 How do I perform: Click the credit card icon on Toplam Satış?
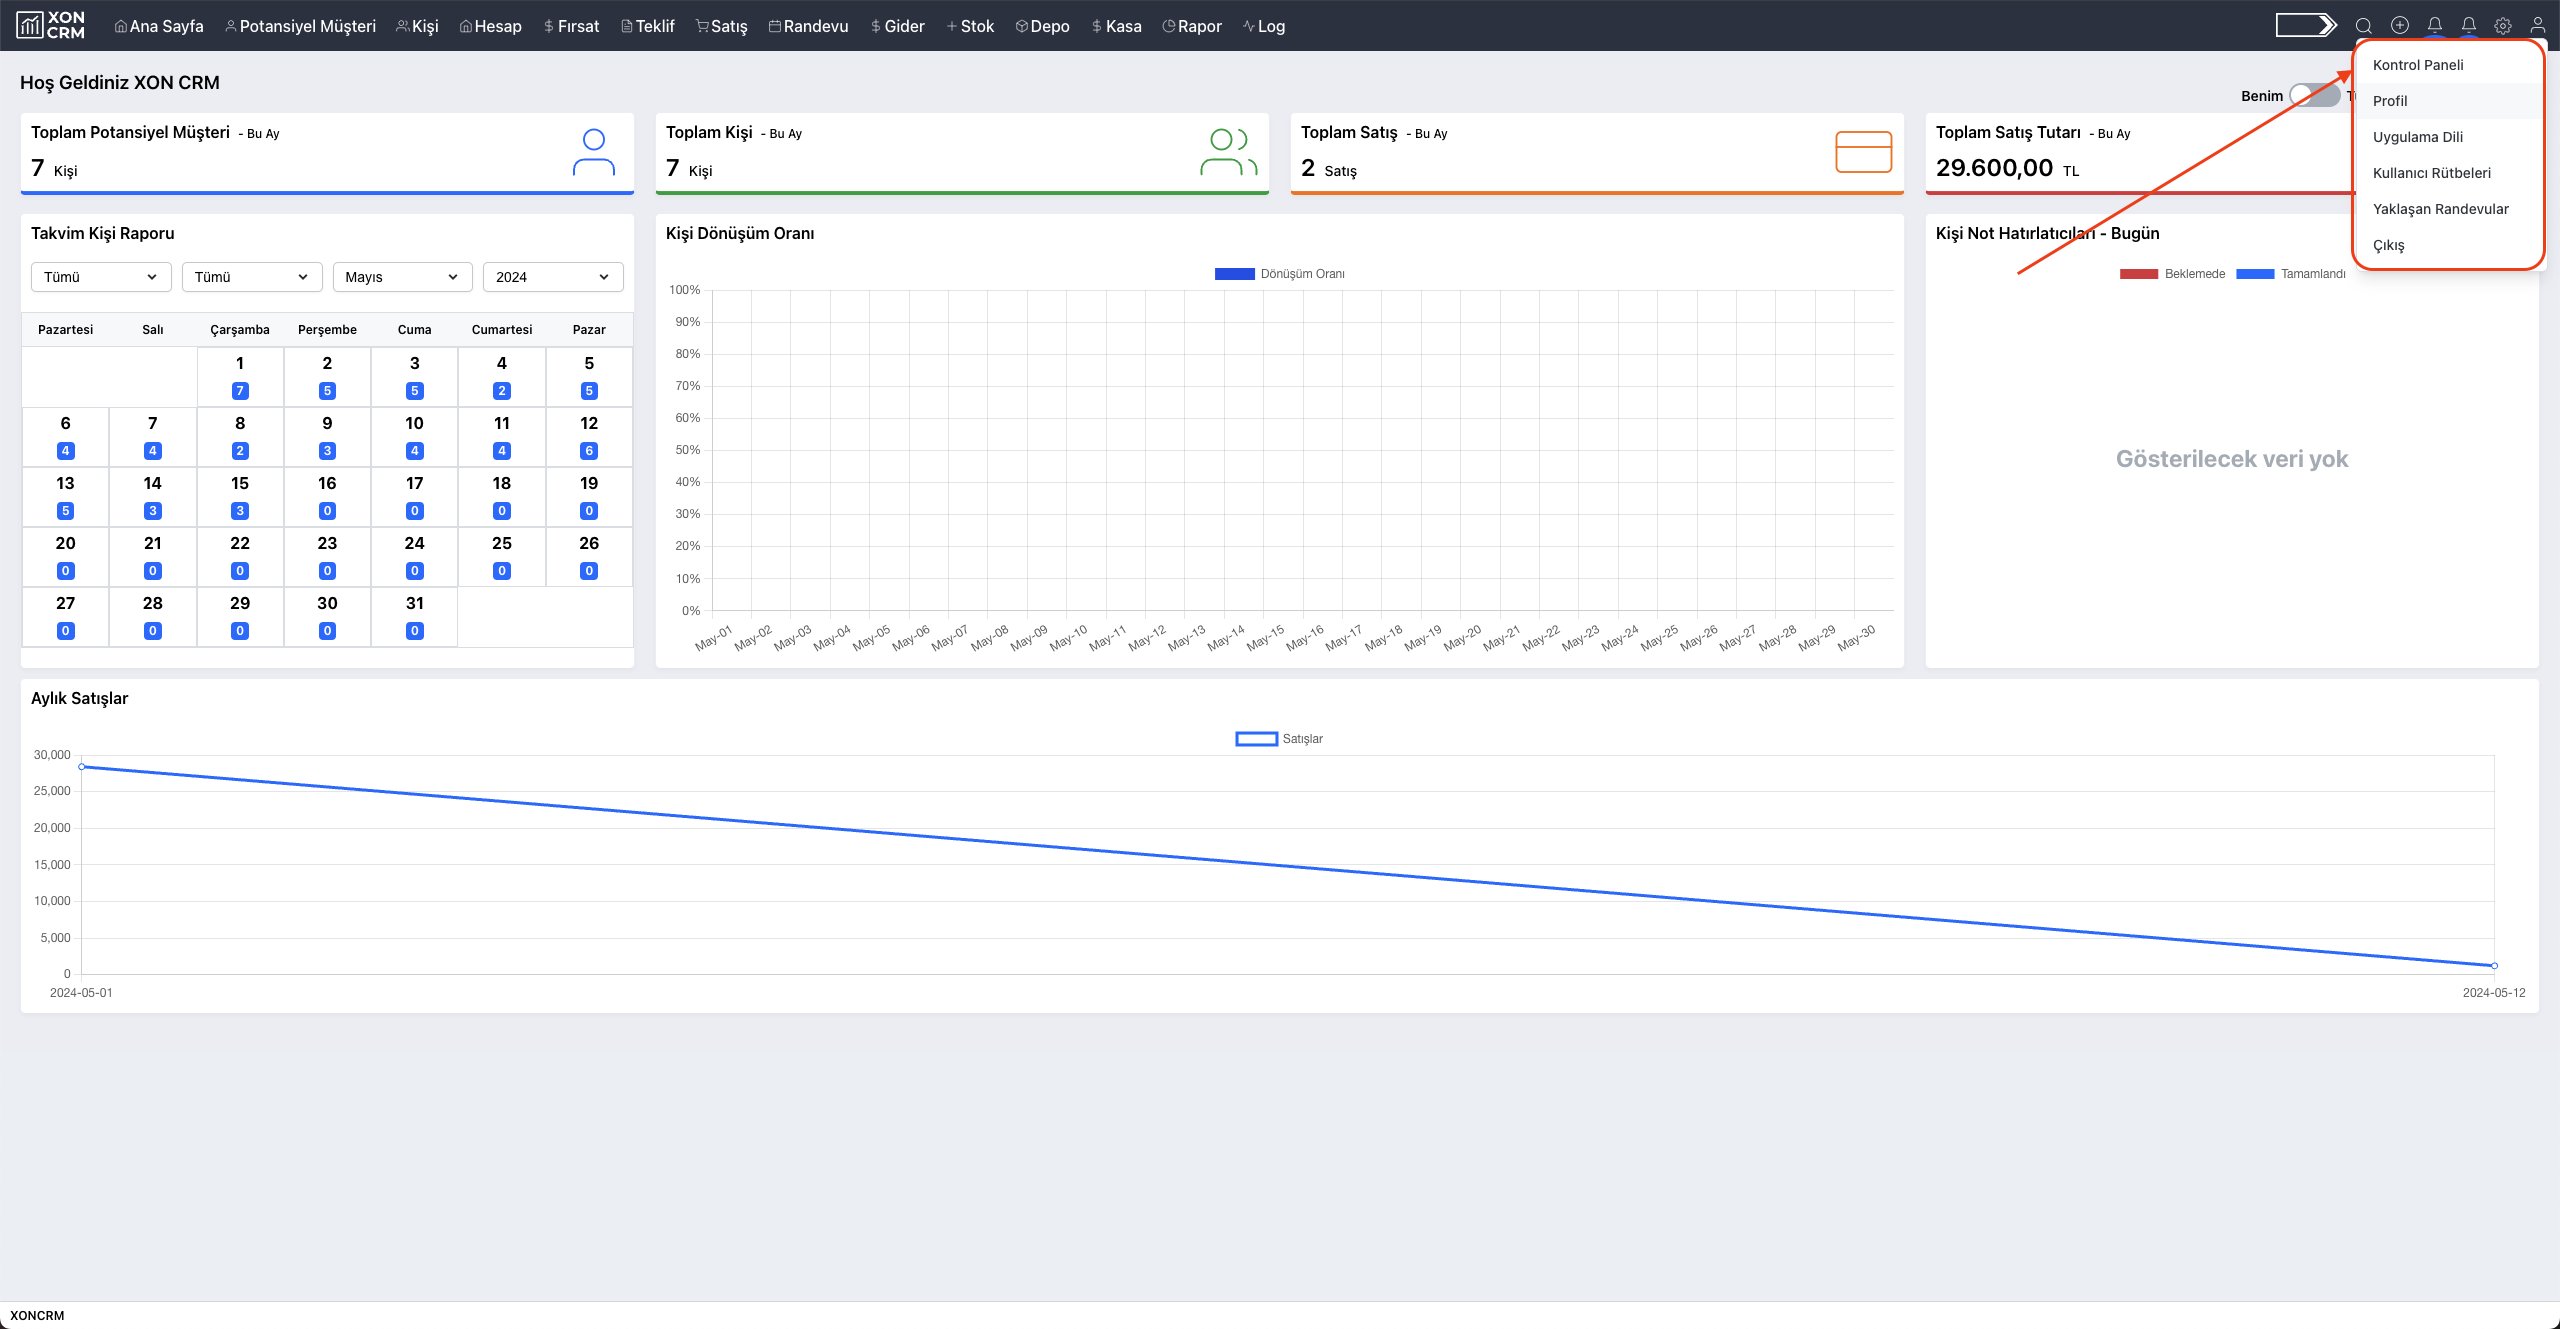pos(1863,152)
